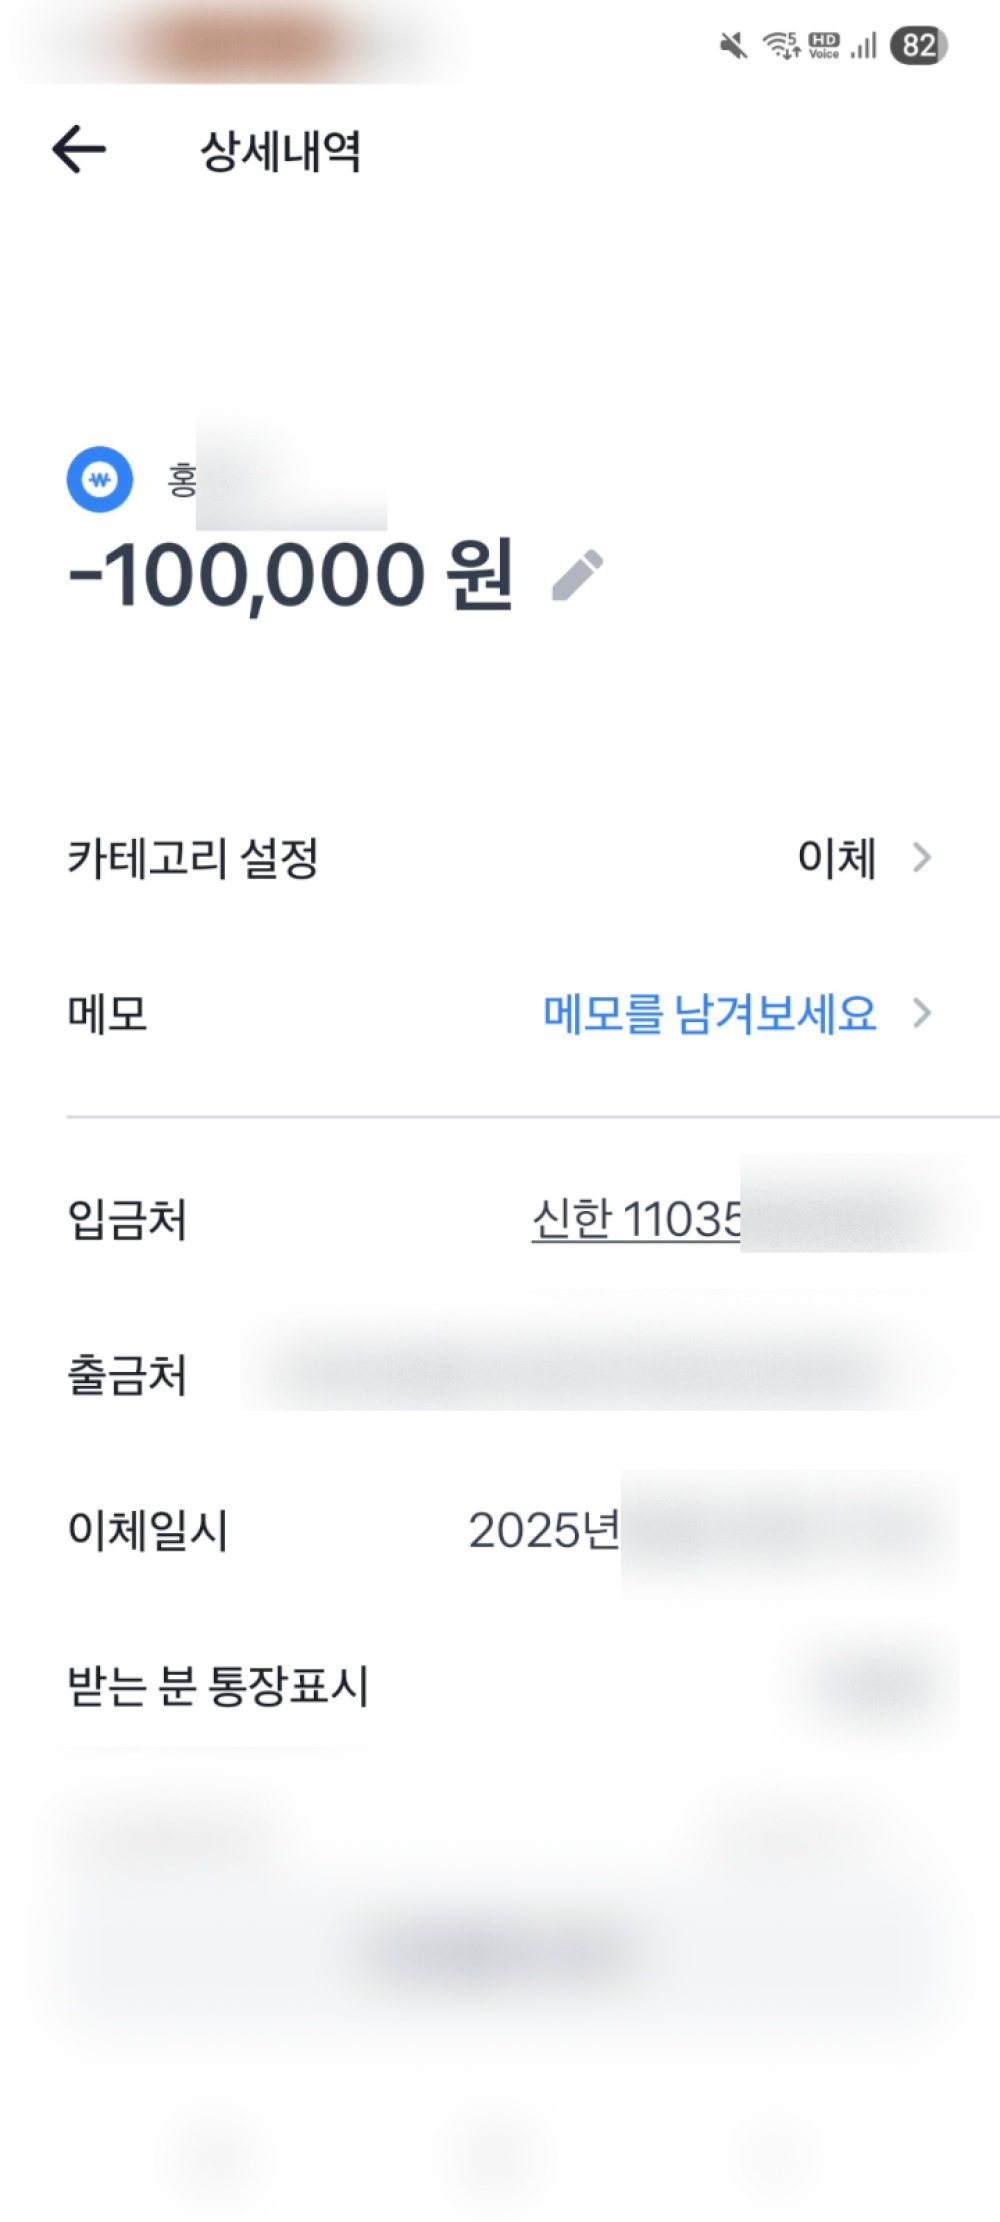Tap the muted sound status icon
This screenshot has width=1000, height=2222.
pyautogui.click(x=733, y=45)
